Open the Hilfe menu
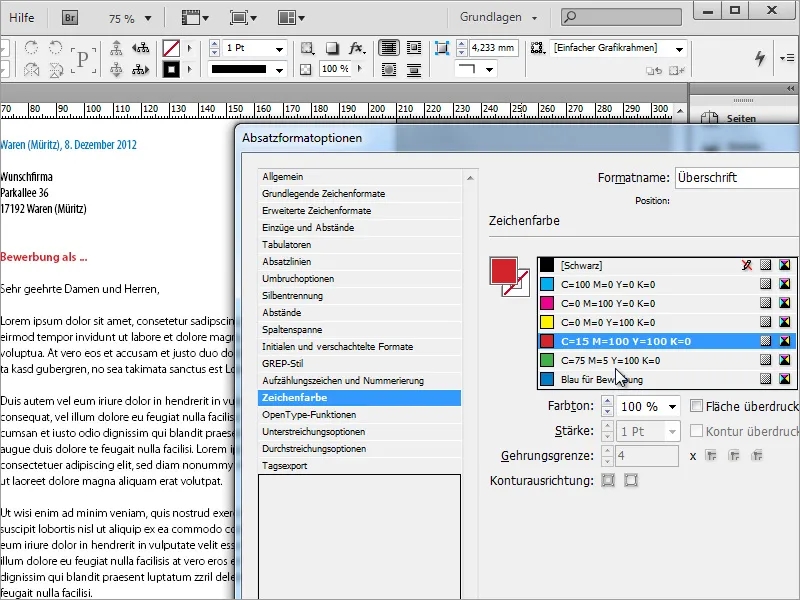Image resolution: width=800 pixels, height=600 pixels. [x=21, y=17]
